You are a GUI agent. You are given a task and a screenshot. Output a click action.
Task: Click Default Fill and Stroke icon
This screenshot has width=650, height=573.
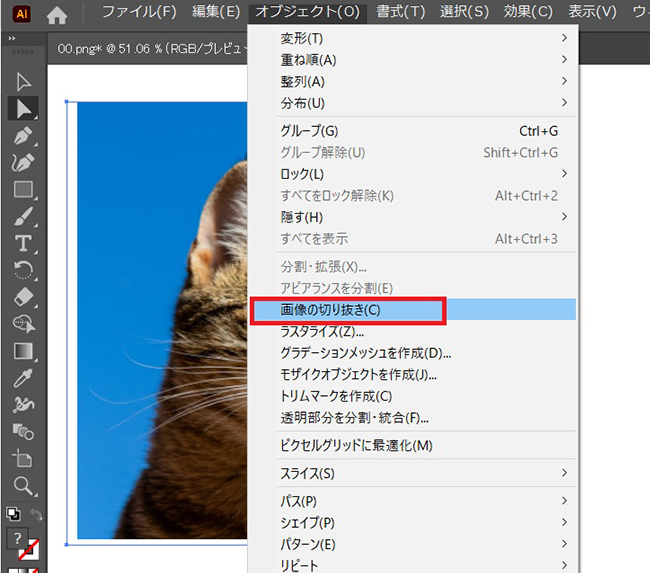(x=13, y=514)
